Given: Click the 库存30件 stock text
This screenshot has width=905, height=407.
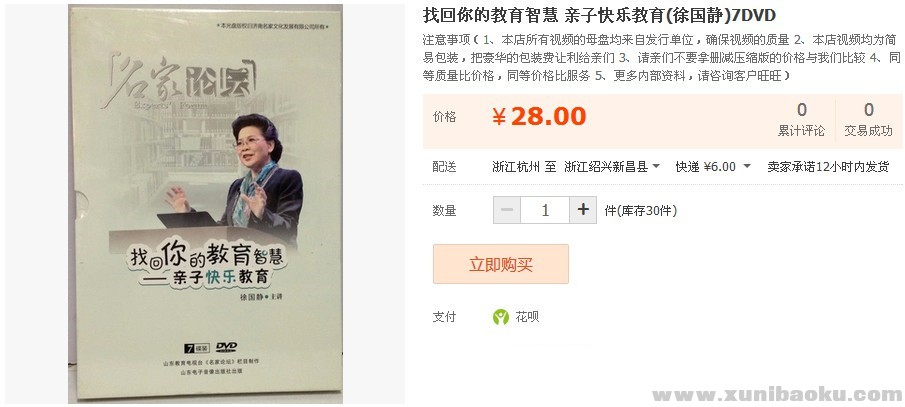Looking at the screenshot, I should (x=647, y=211).
